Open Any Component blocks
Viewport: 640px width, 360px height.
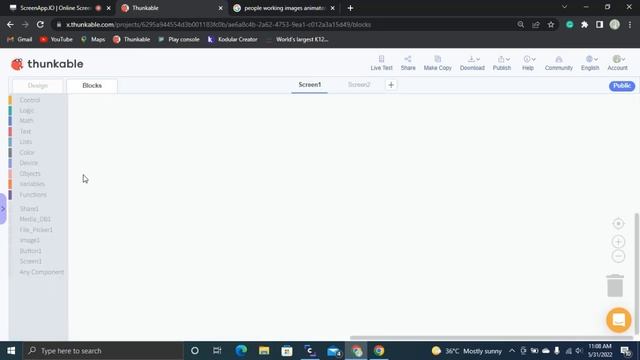[42, 272]
